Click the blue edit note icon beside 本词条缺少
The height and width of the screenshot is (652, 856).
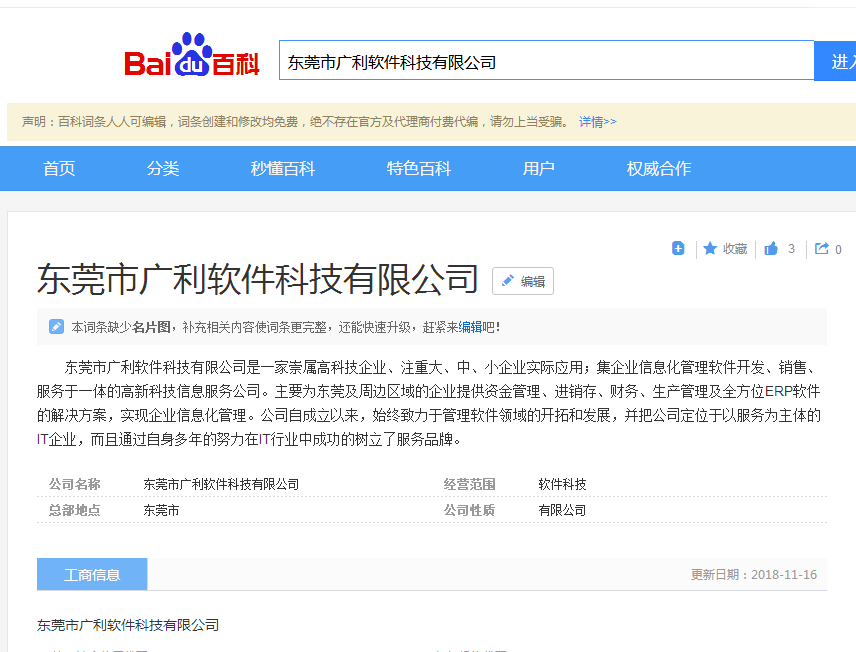56,327
